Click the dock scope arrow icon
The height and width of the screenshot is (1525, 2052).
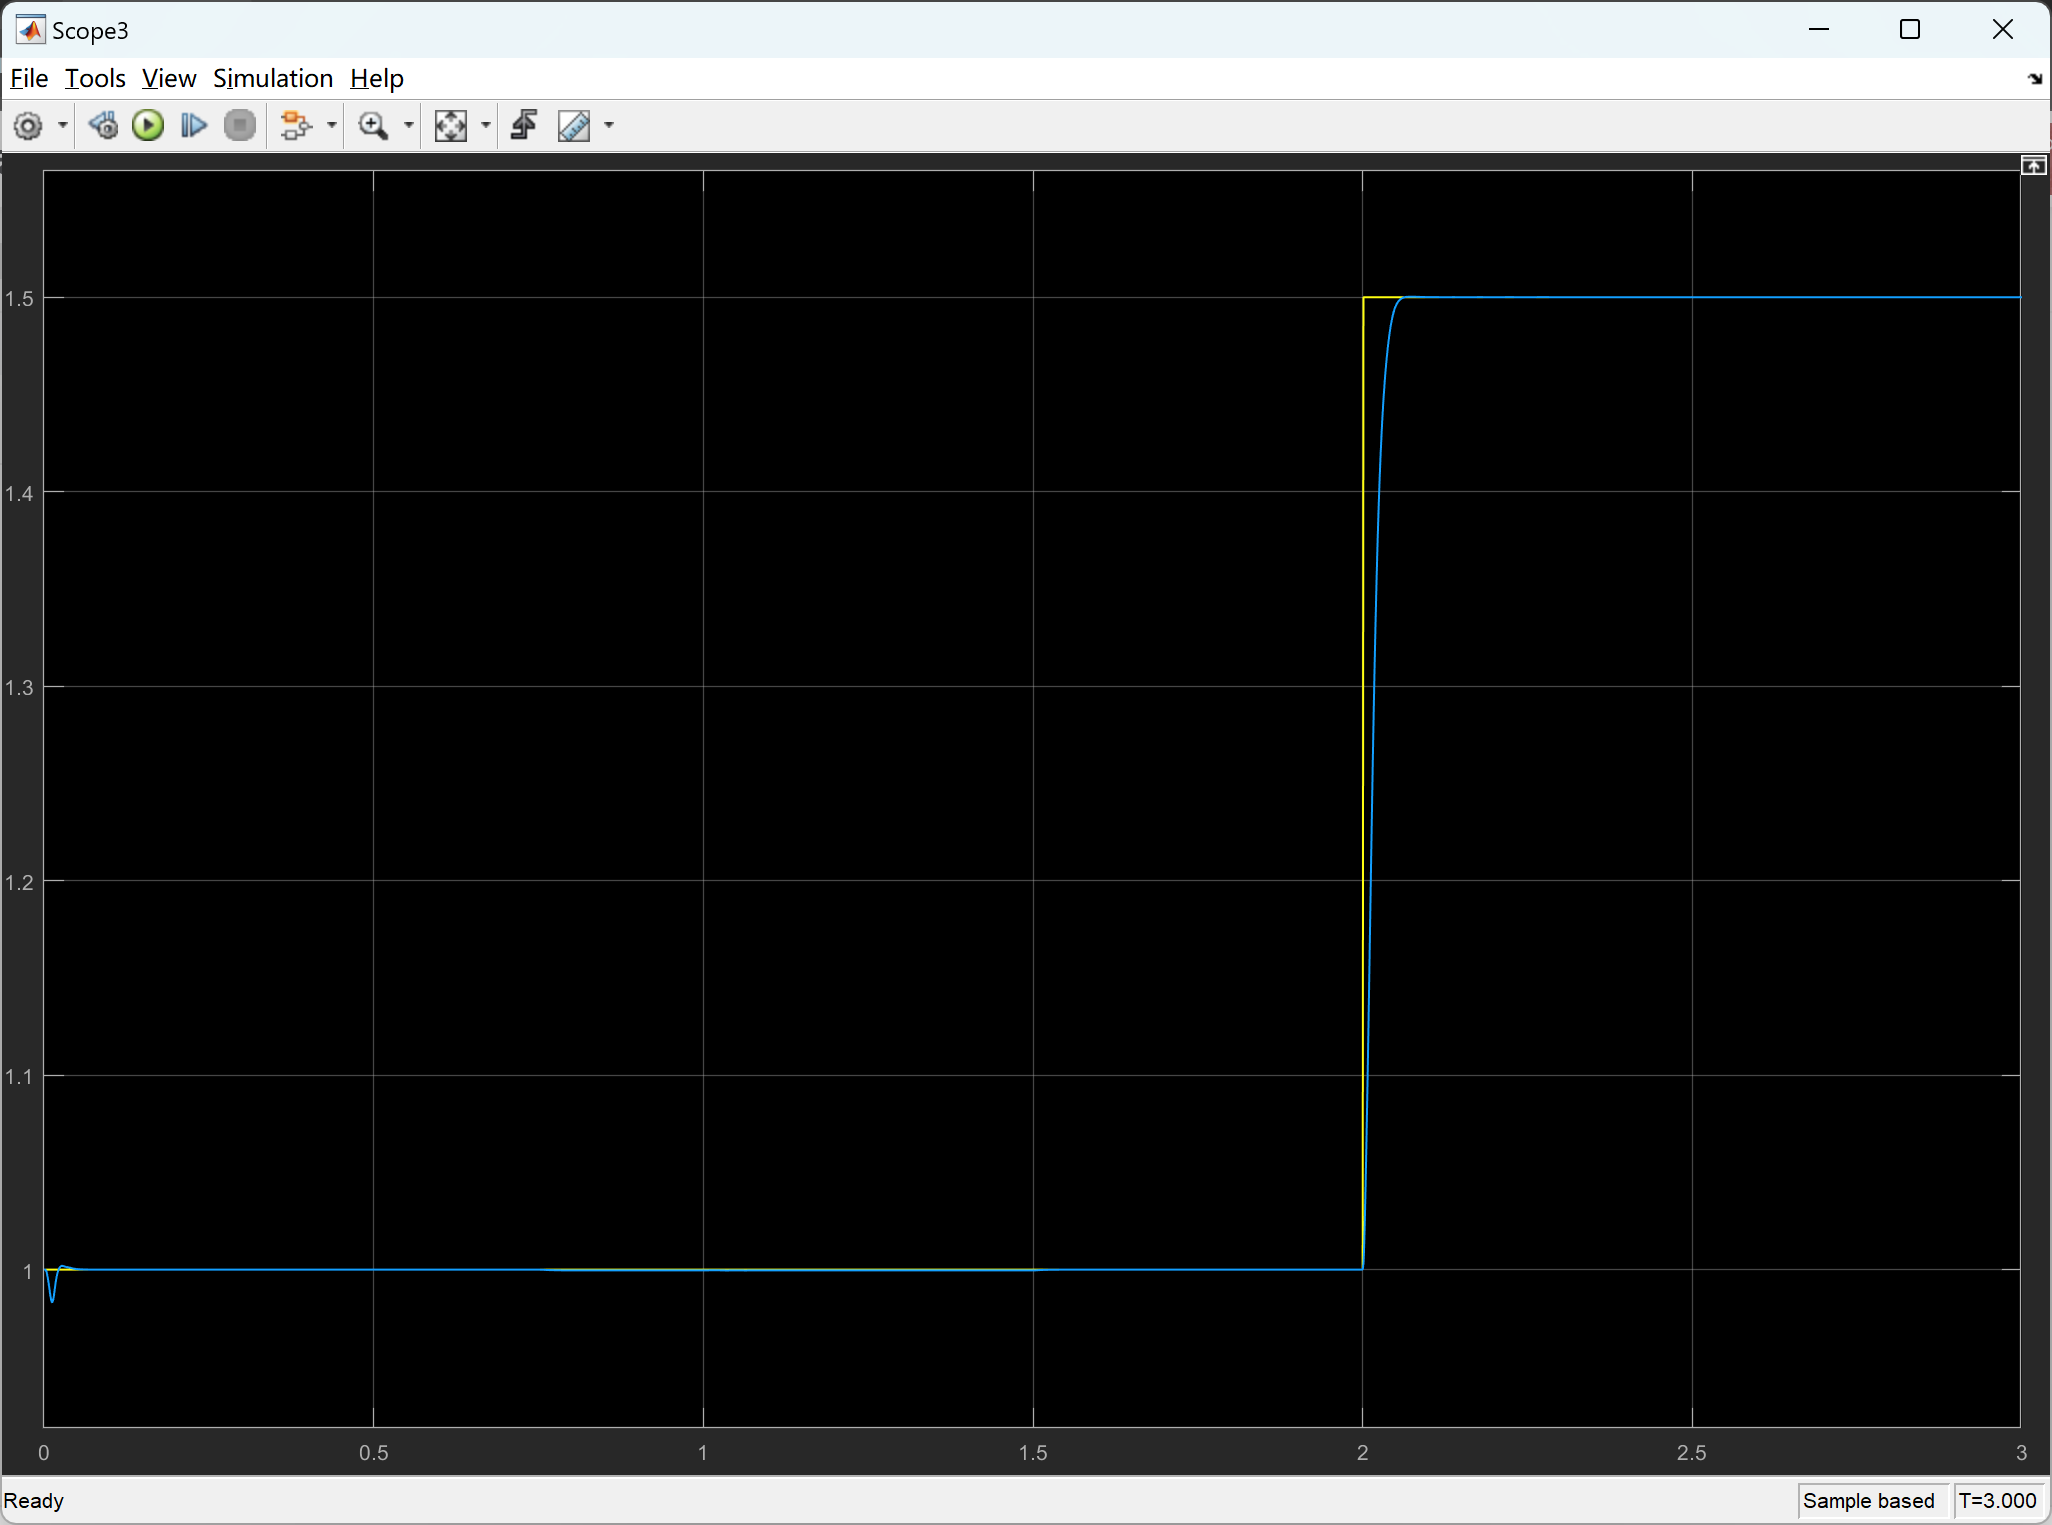point(2034,79)
